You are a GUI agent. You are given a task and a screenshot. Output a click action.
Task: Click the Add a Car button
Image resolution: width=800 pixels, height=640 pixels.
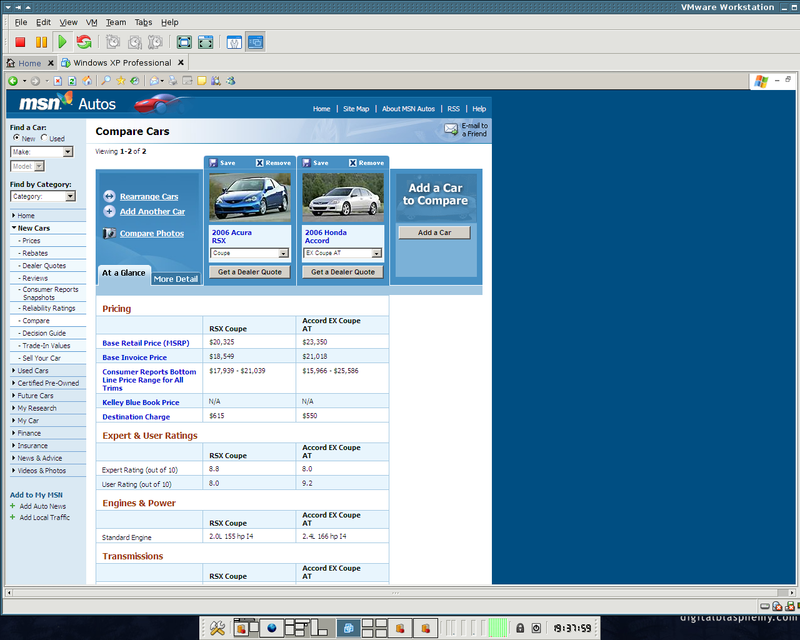coord(434,233)
